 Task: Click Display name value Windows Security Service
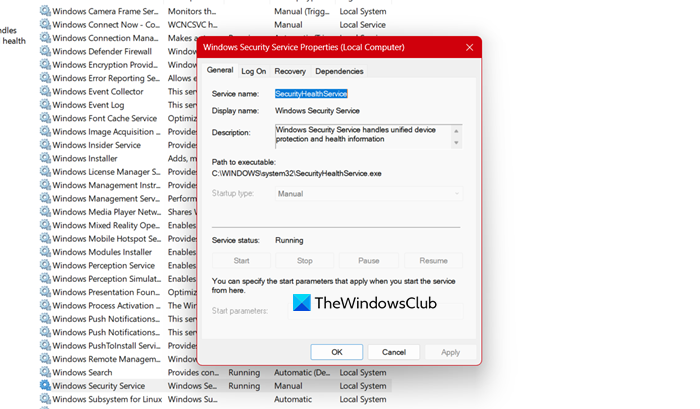317,110
